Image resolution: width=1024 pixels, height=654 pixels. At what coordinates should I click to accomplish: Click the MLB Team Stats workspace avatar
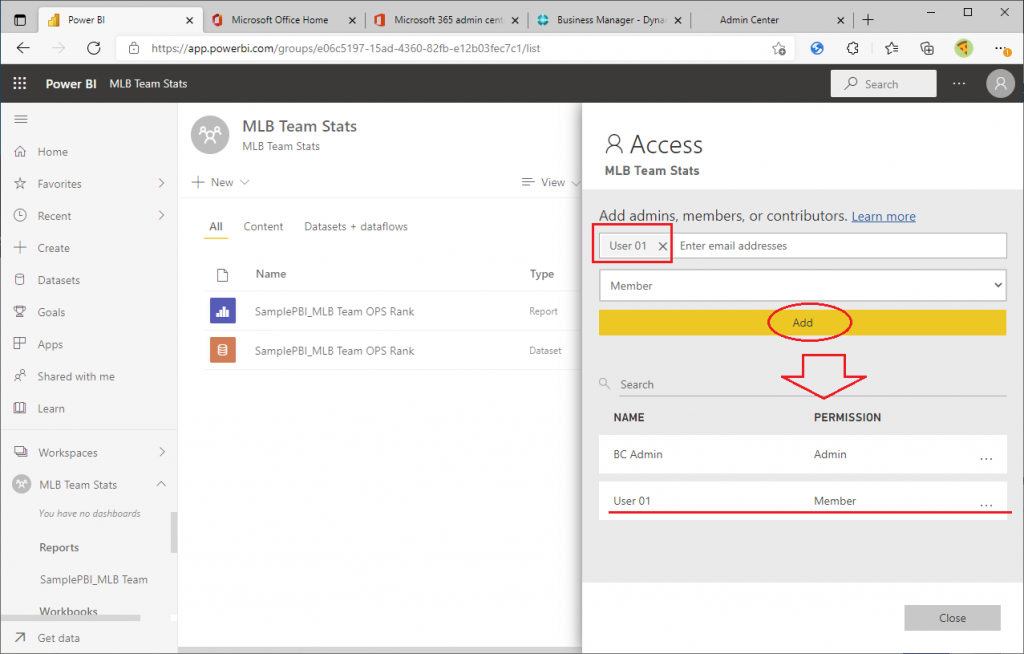(x=210, y=135)
